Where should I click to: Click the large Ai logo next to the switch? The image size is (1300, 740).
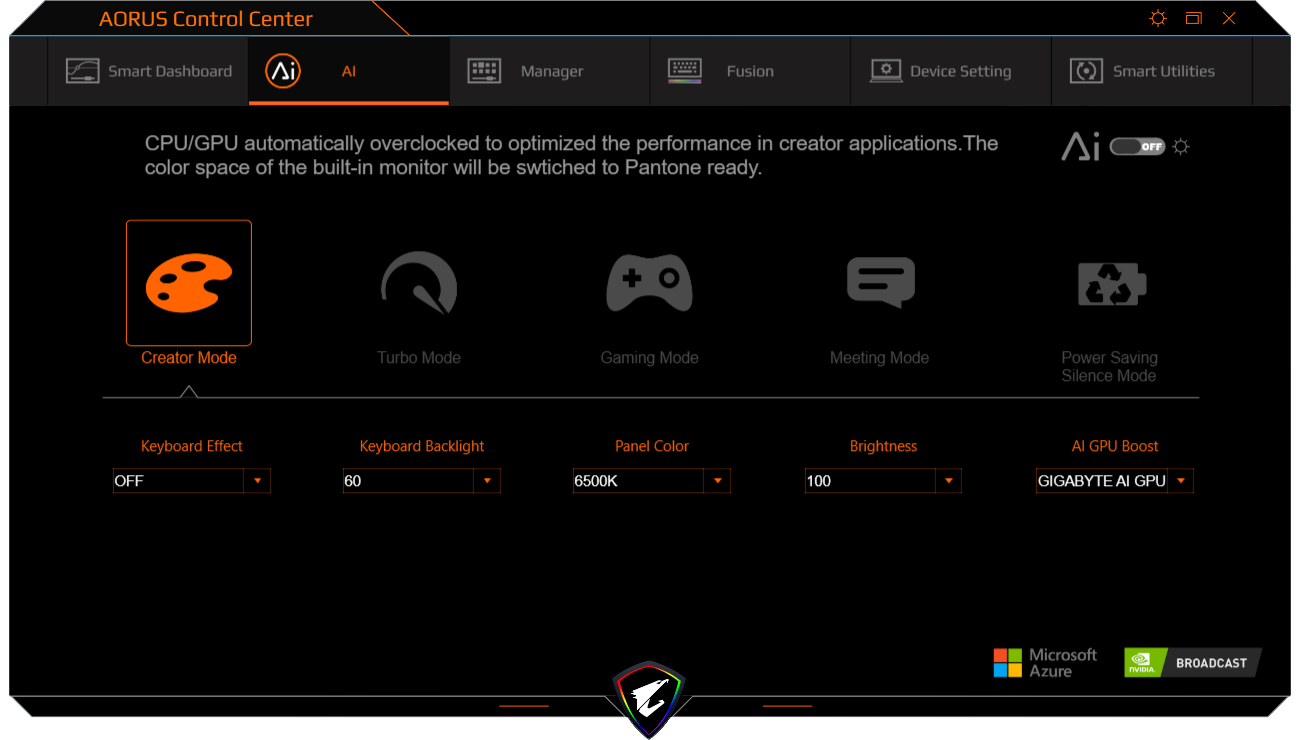point(1080,147)
